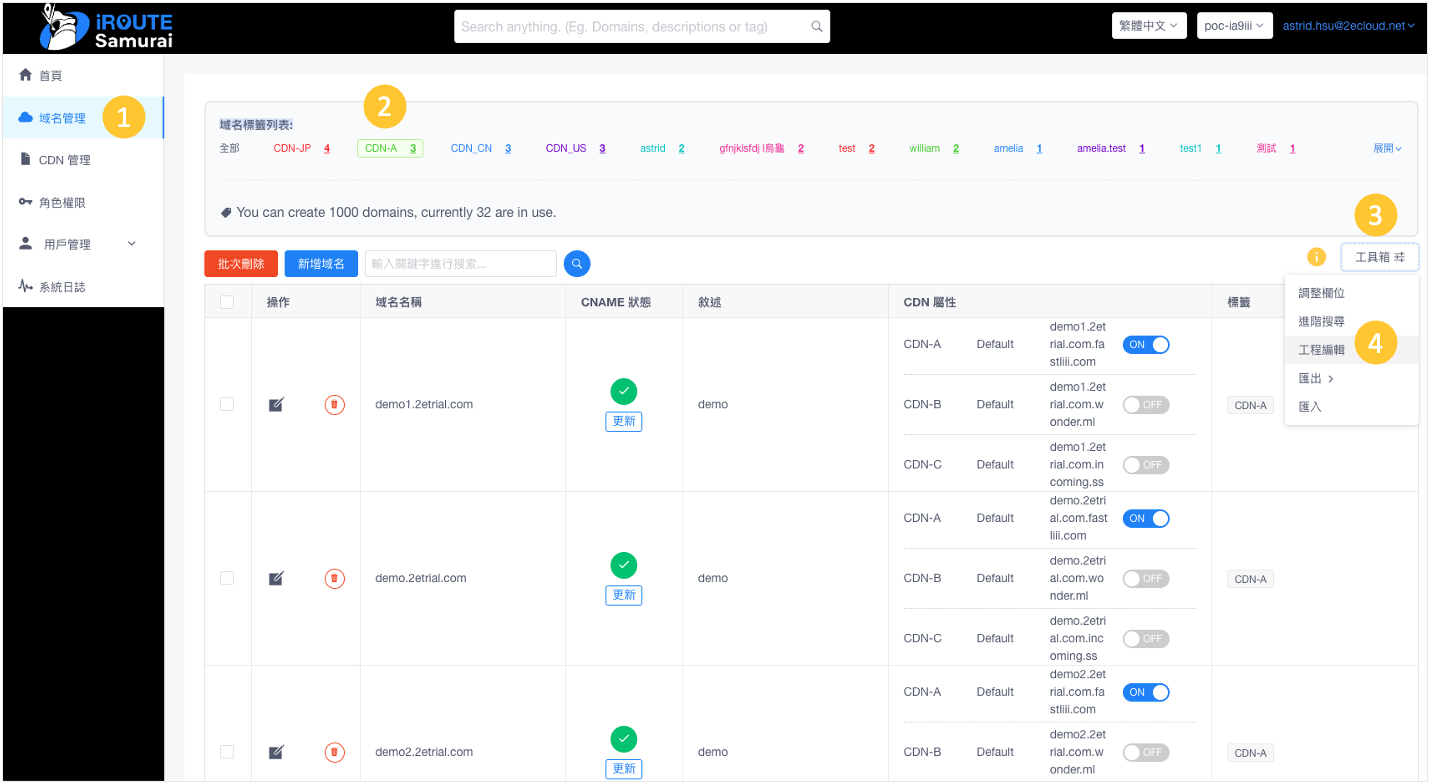The height and width of the screenshot is (784, 1429).
Task: Enable CDN-B toggle for demo.2etrial.com
Action: tap(1146, 578)
